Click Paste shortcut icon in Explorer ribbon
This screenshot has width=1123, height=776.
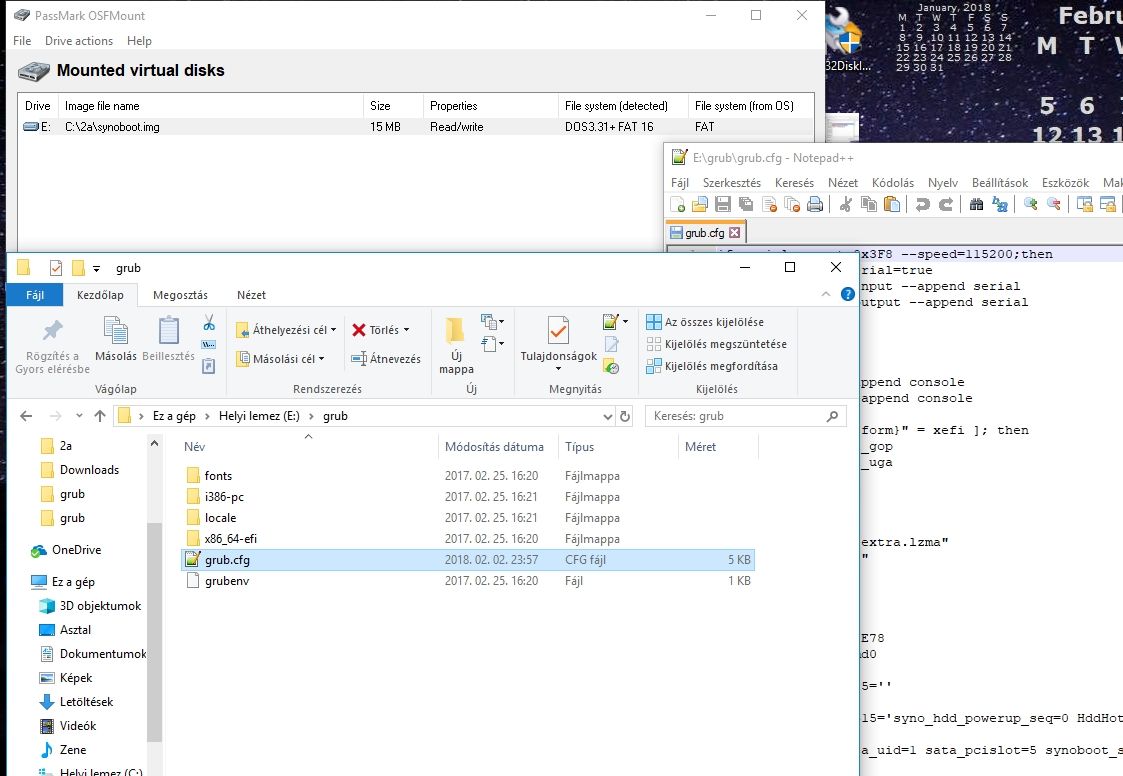point(208,365)
